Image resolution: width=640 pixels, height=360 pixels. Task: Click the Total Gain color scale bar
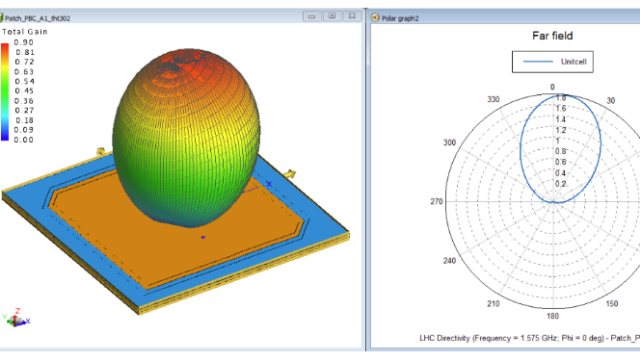point(5,92)
